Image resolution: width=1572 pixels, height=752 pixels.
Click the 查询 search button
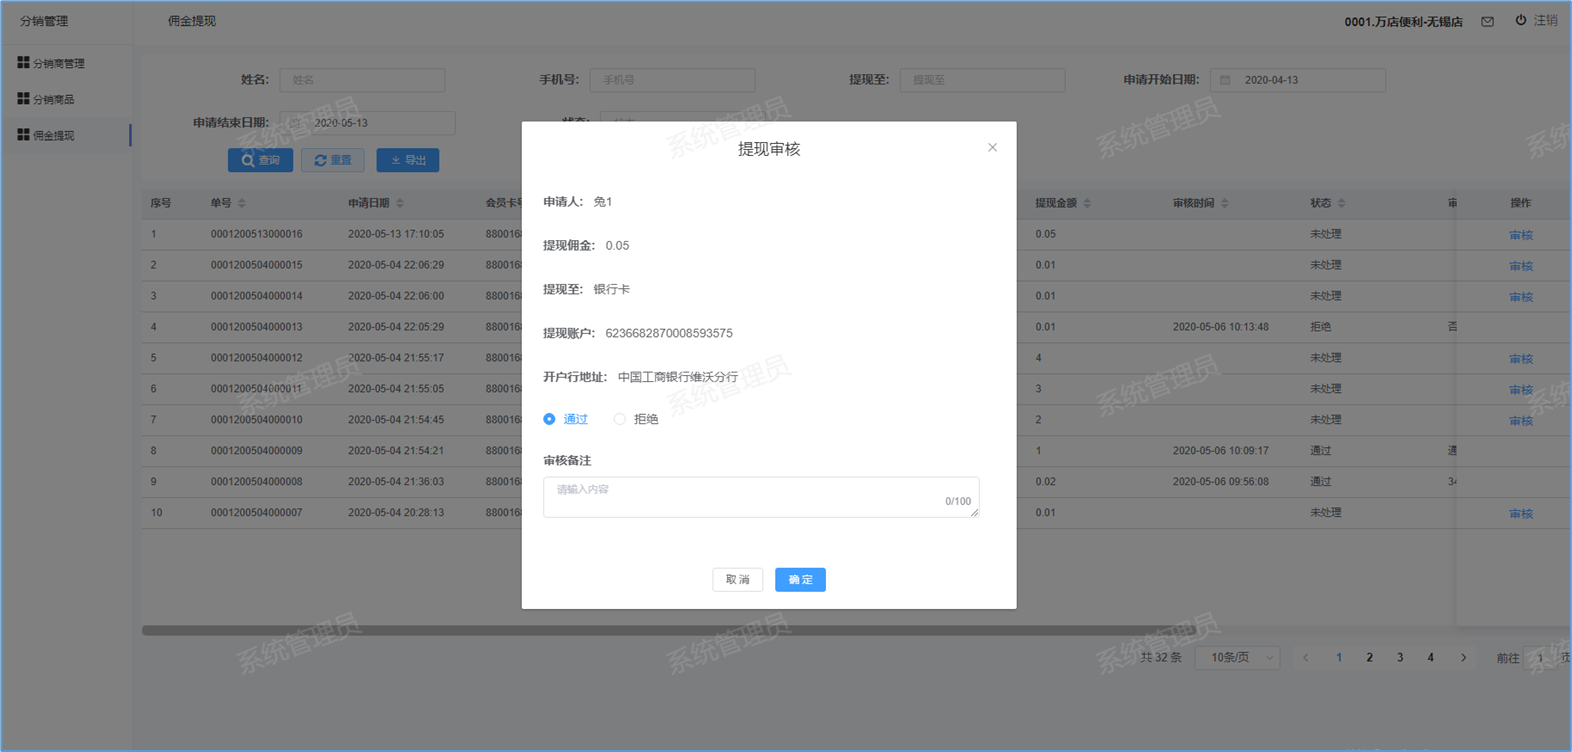pyautogui.click(x=260, y=160)
